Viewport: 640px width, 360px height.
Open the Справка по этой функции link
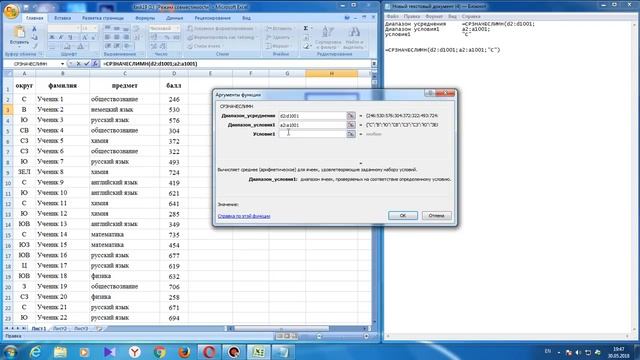tap(244, 216)
